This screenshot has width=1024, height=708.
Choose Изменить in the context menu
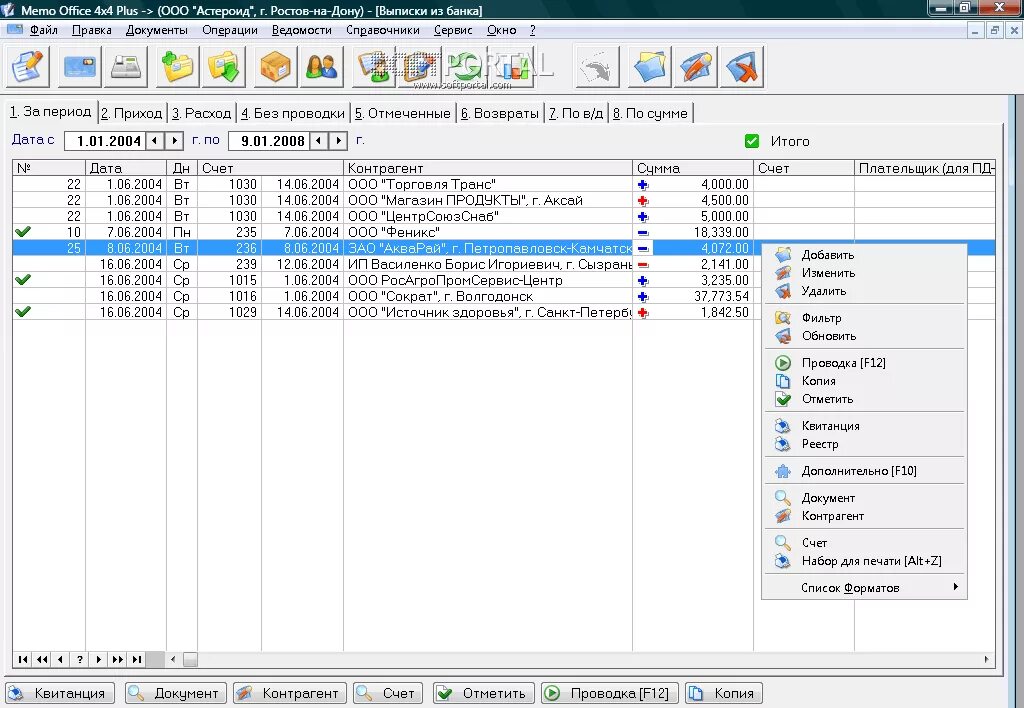coord(865,273)
